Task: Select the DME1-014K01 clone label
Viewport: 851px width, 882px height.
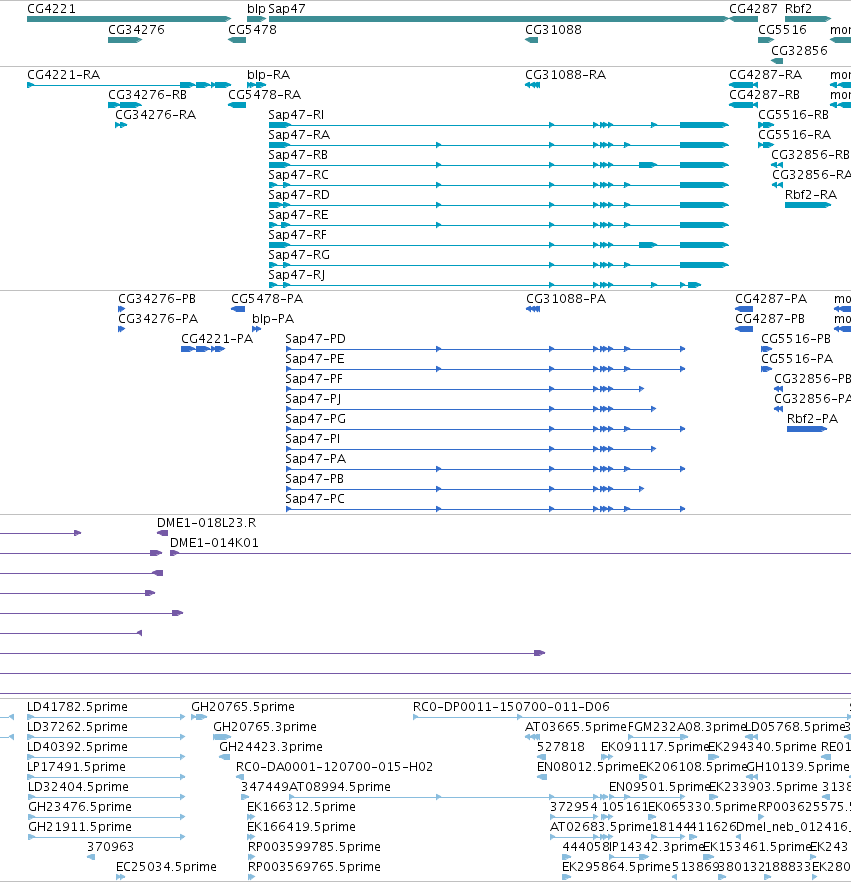Action: tap(214, 543)
